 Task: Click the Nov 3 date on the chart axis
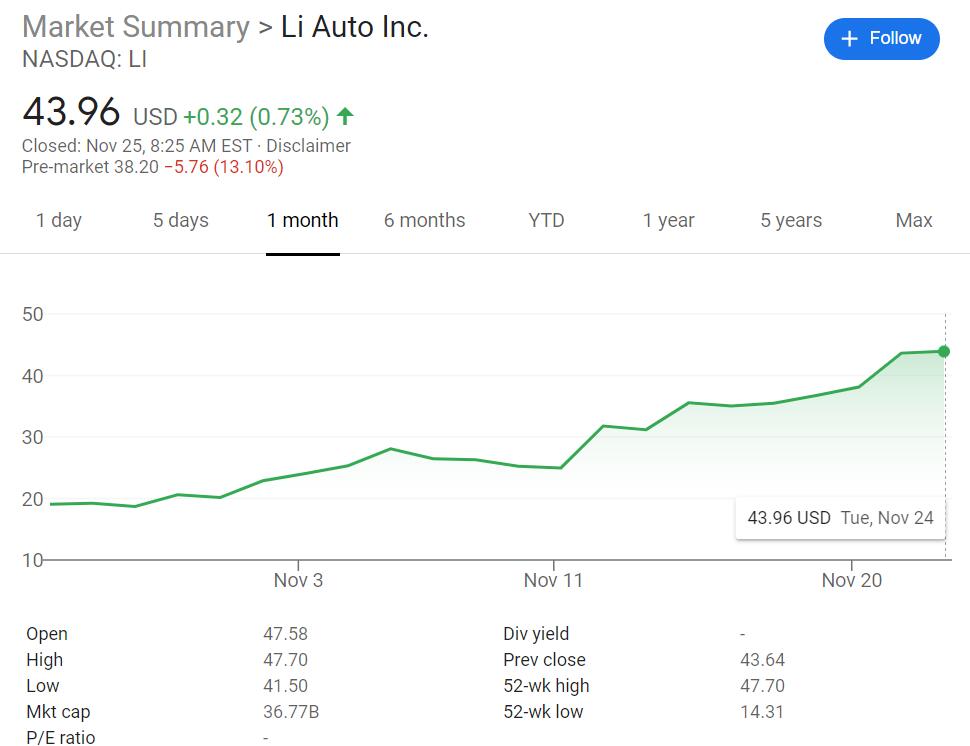tap(298, 580)
